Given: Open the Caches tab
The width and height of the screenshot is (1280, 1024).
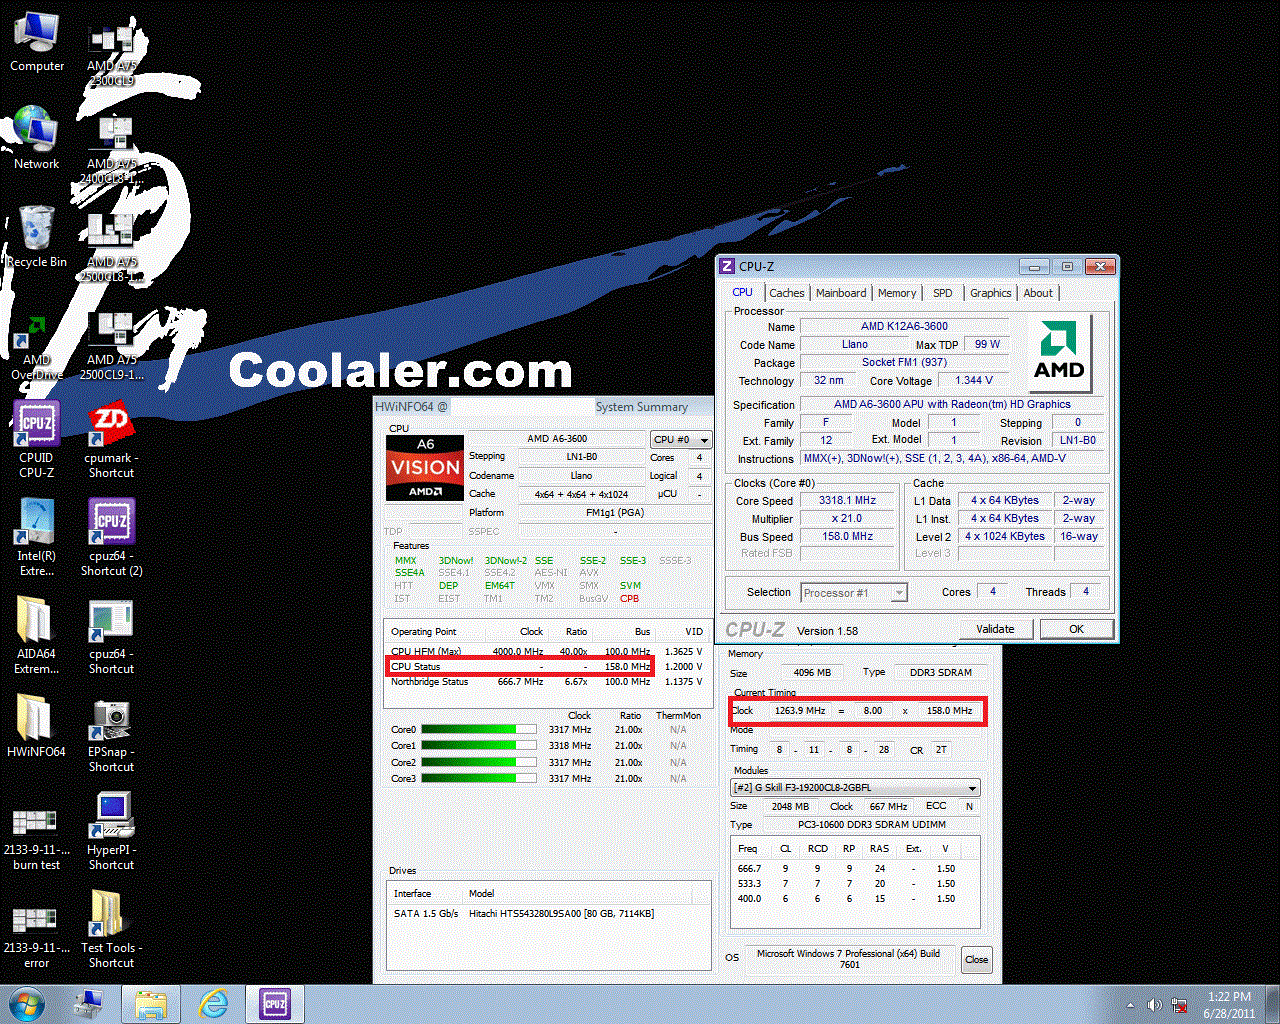Looking at the screenshot, I should coord(787,293).
